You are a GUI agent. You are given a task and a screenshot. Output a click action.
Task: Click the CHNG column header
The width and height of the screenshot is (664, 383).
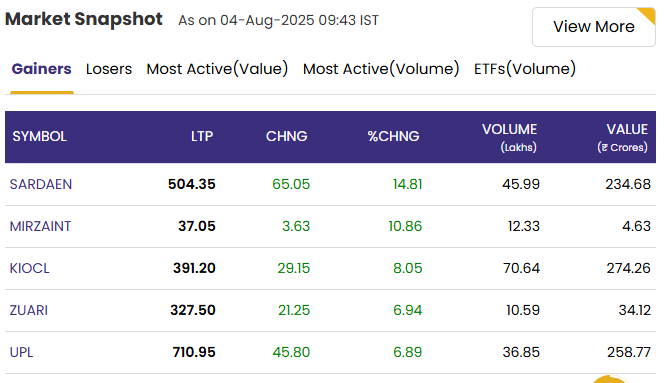click(287, 136)
